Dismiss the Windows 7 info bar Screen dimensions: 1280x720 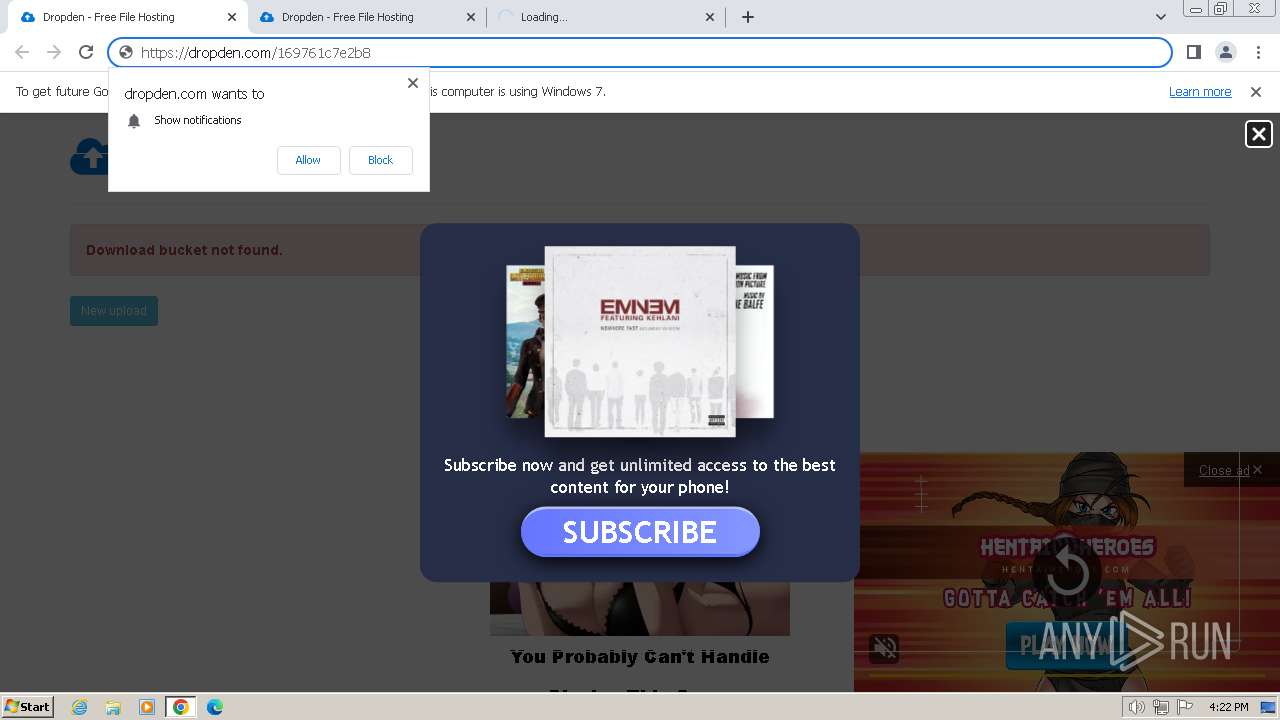[1256, 92]
